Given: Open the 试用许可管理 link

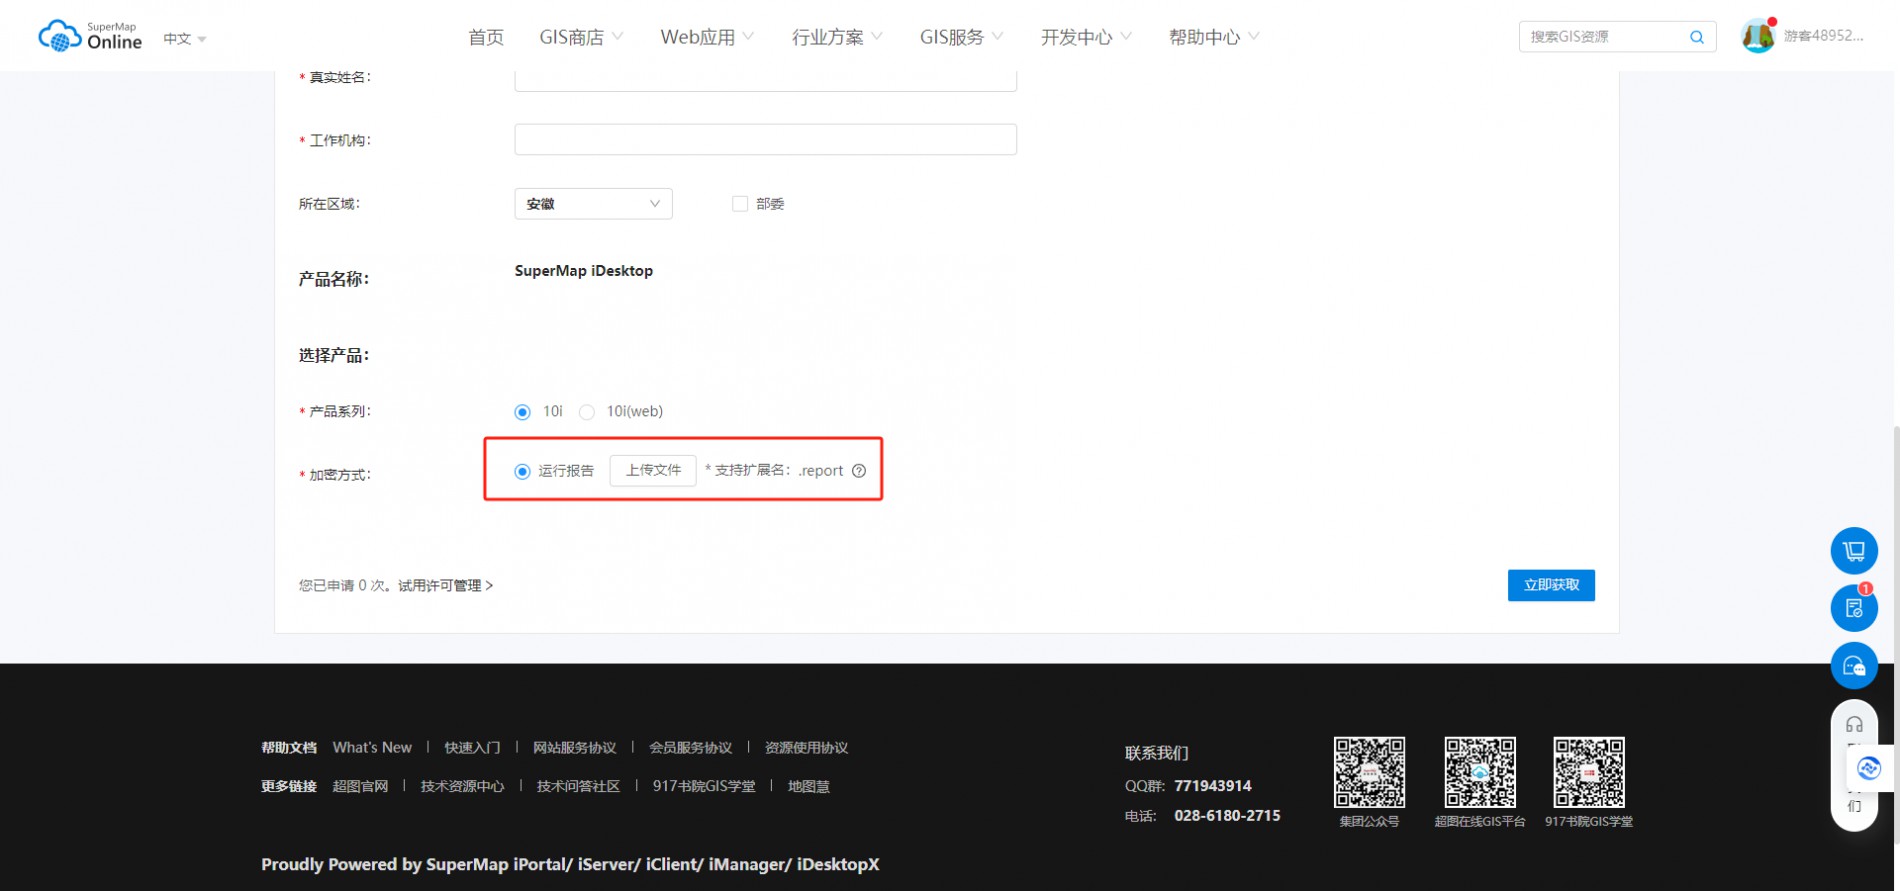Looking at the screenshot, I should coord(445,586).
